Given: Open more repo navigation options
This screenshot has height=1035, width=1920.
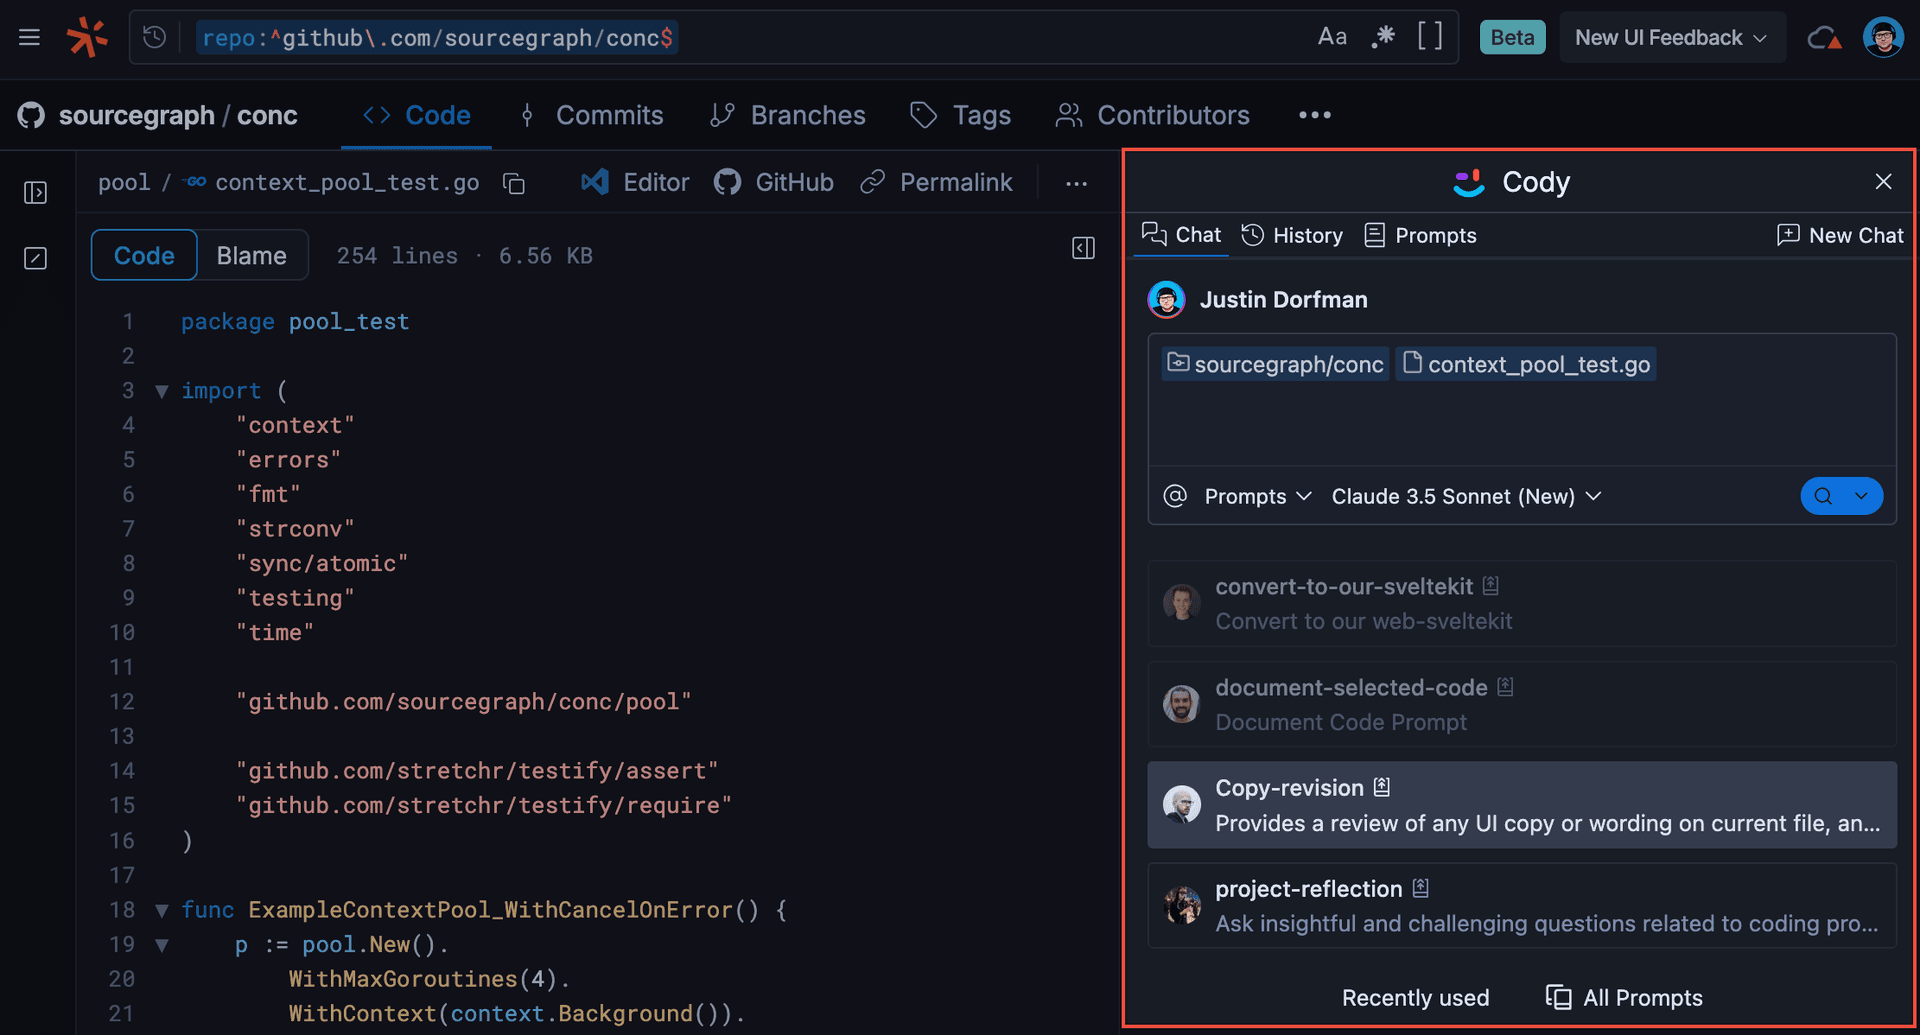Looking at the screenshot, I should 1314,115.
